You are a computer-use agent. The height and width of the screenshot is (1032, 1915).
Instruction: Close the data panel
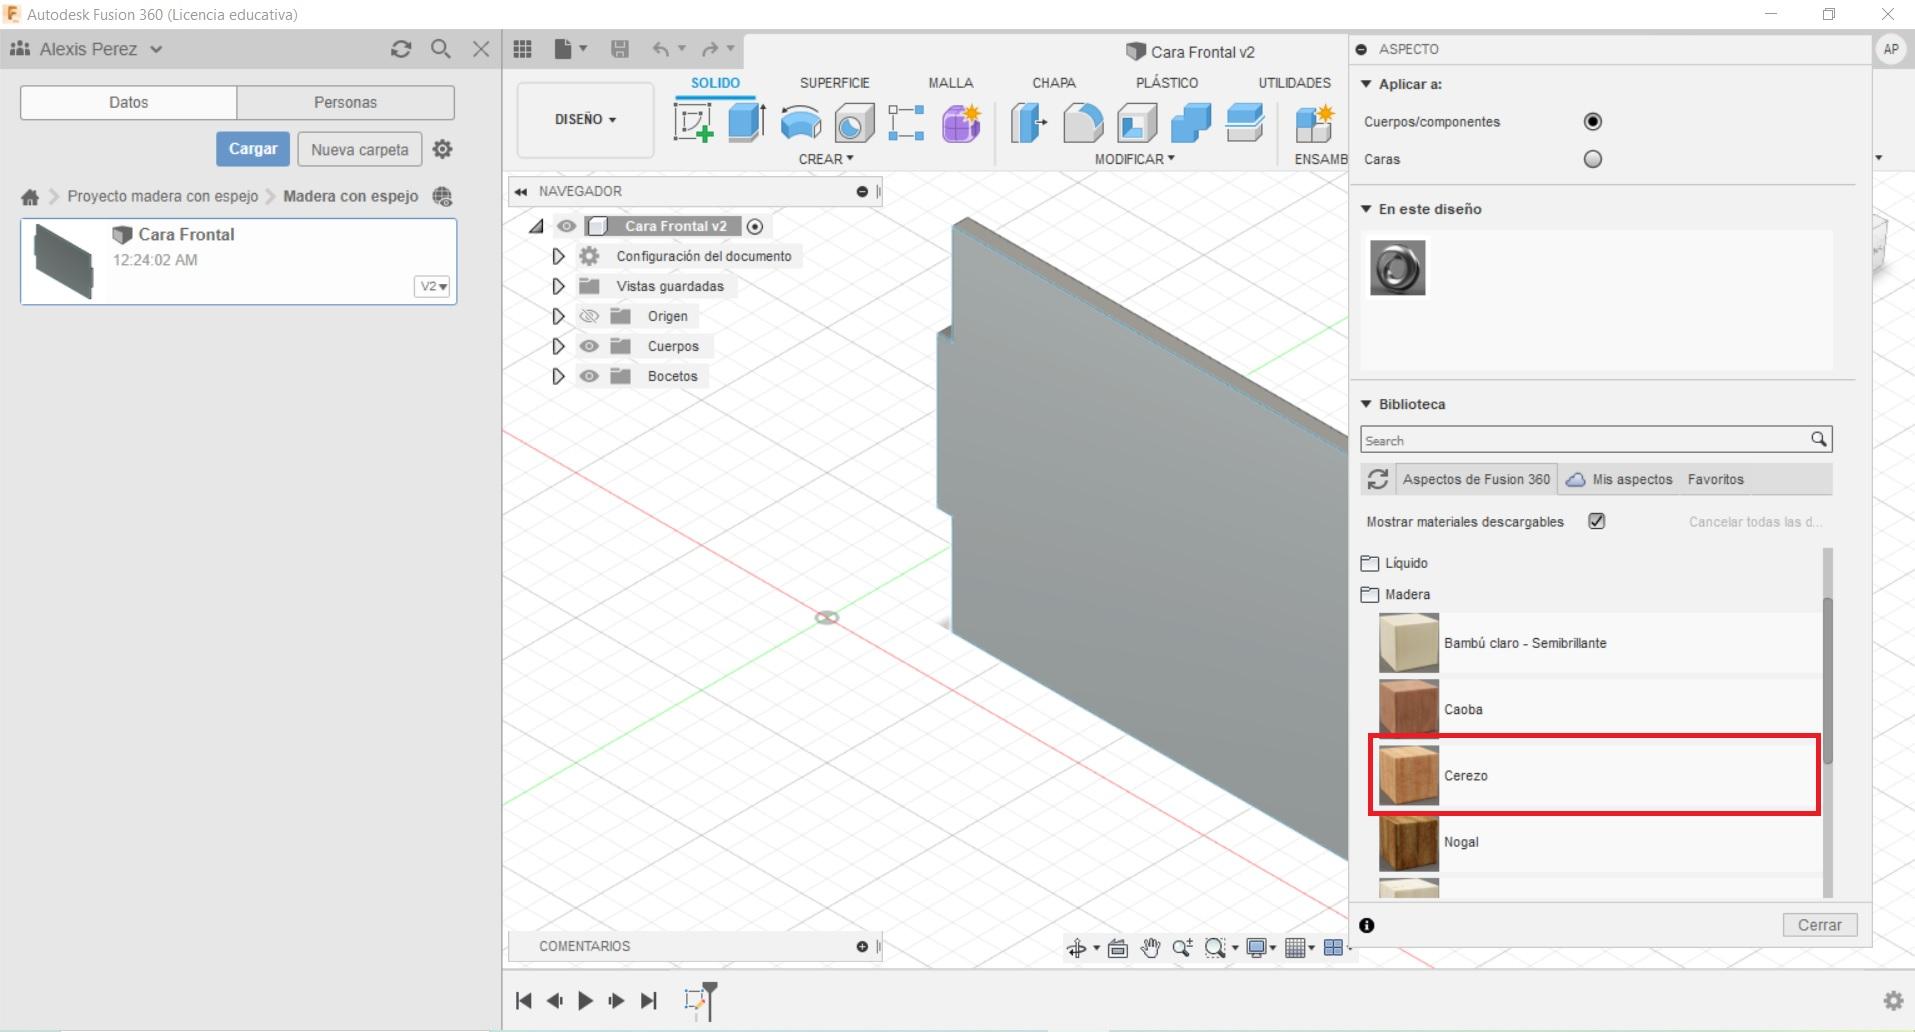[x=481, y=49]
